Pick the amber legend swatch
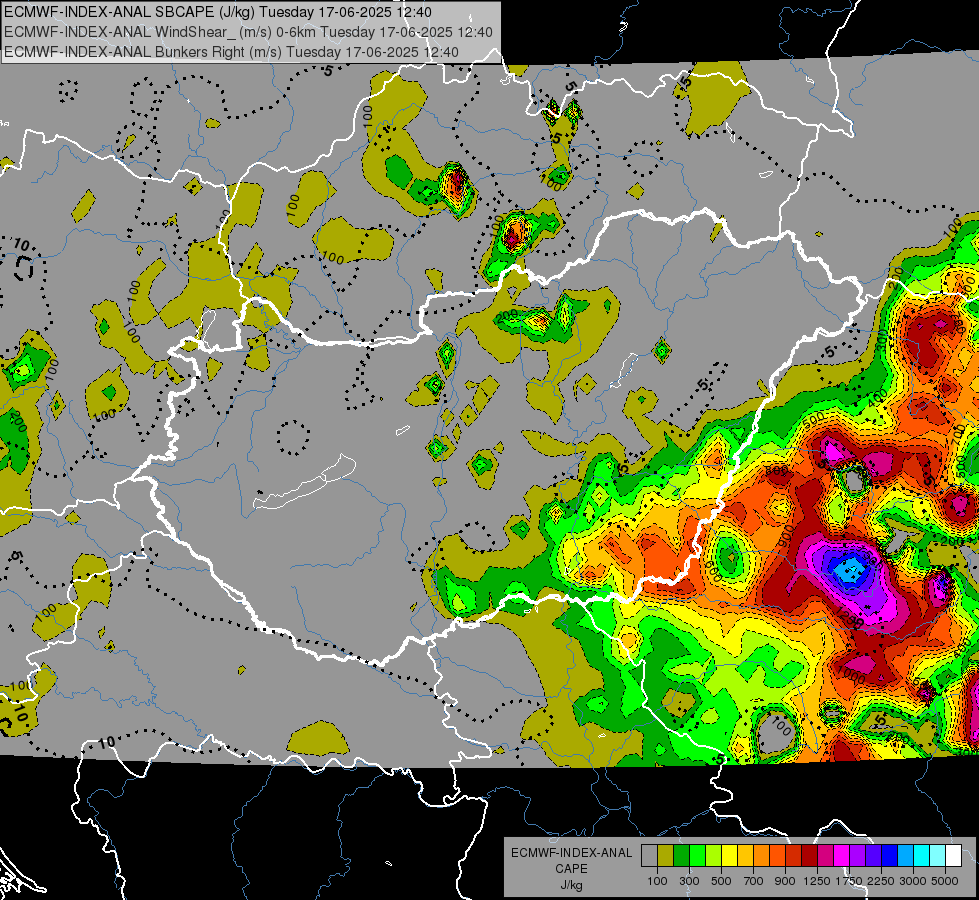This screenshot has width=979, height=900. click(745, 856)
